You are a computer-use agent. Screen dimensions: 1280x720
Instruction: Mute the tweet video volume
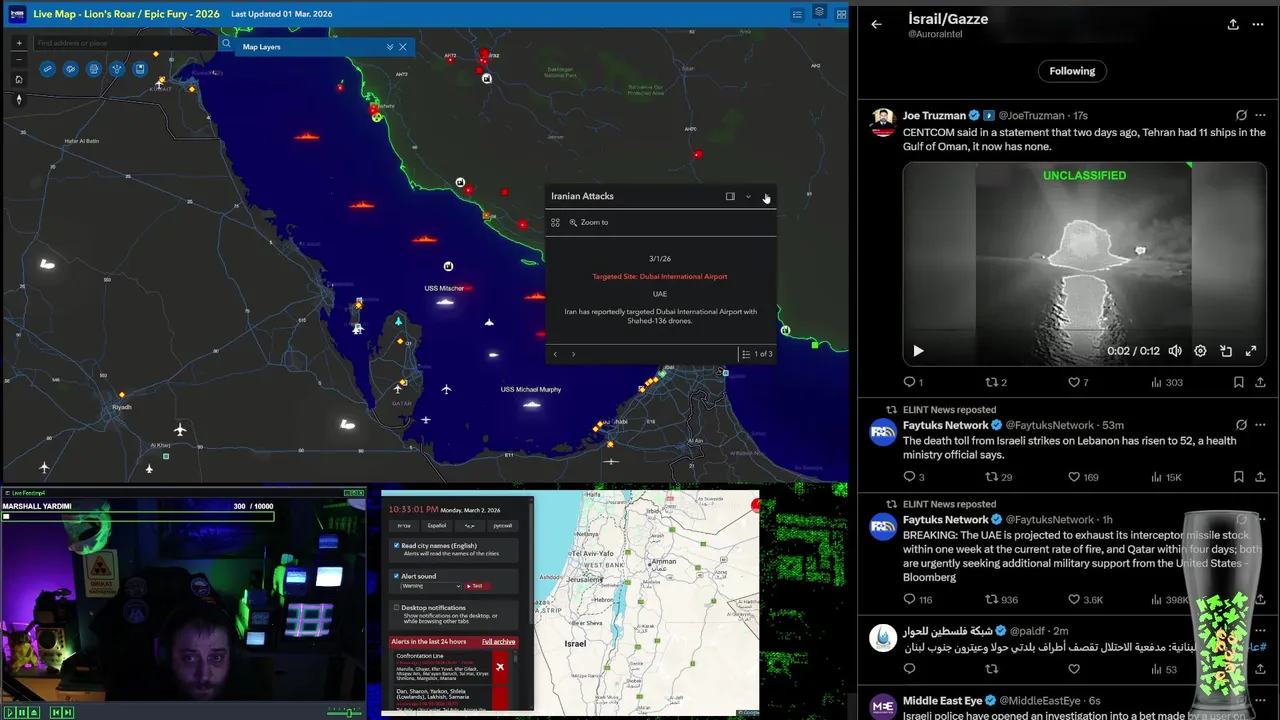click(1175, 351)
